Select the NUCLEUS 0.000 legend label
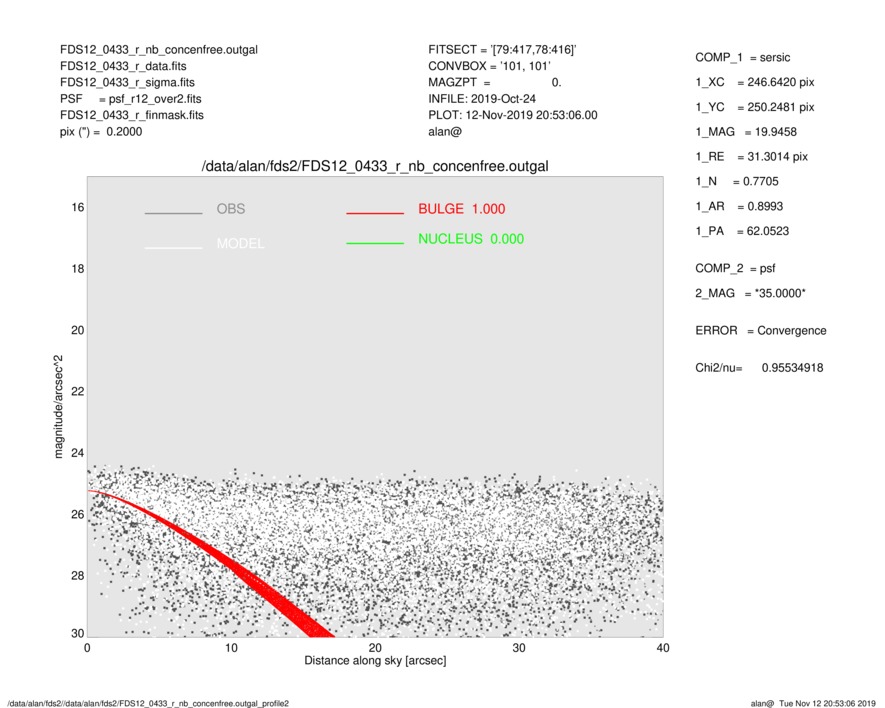885x708 pixels. [470, 239]
